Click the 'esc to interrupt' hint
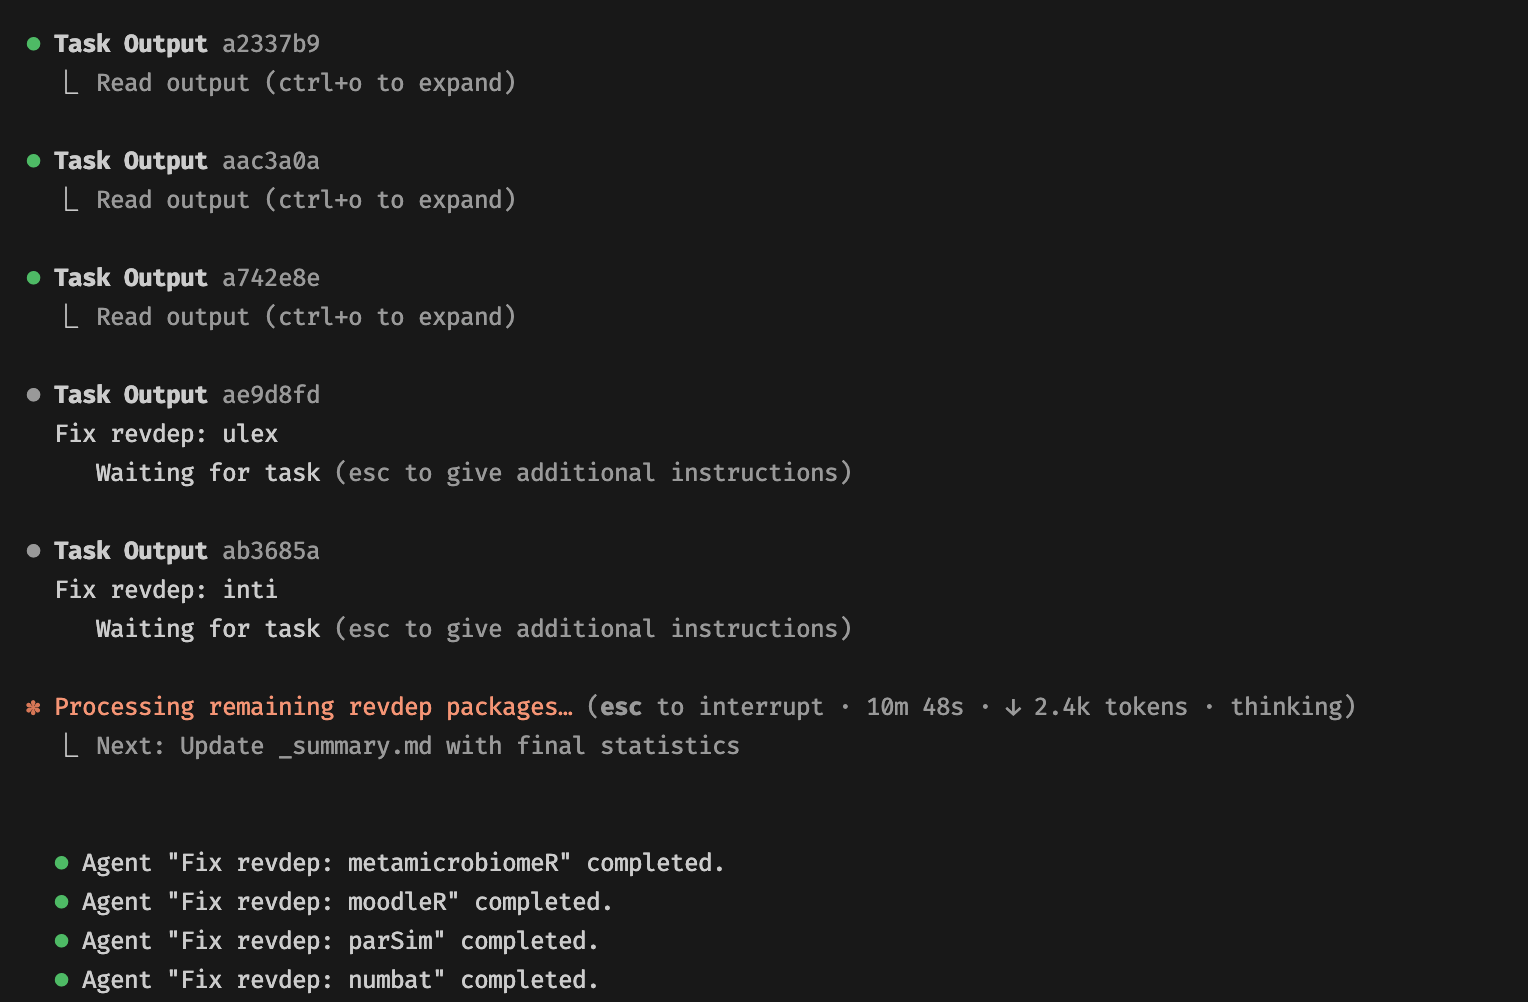 click(712, 707)
